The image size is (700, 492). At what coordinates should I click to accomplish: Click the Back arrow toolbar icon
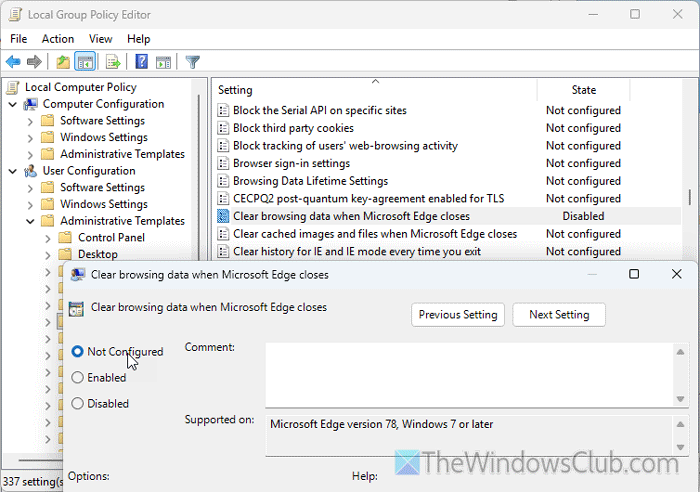pos(13,61)
